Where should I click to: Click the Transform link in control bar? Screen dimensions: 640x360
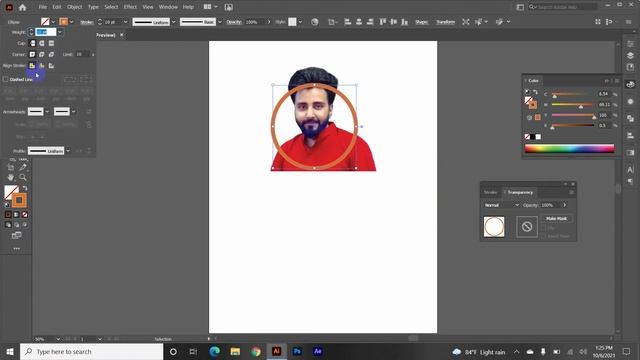coord(445,22)
